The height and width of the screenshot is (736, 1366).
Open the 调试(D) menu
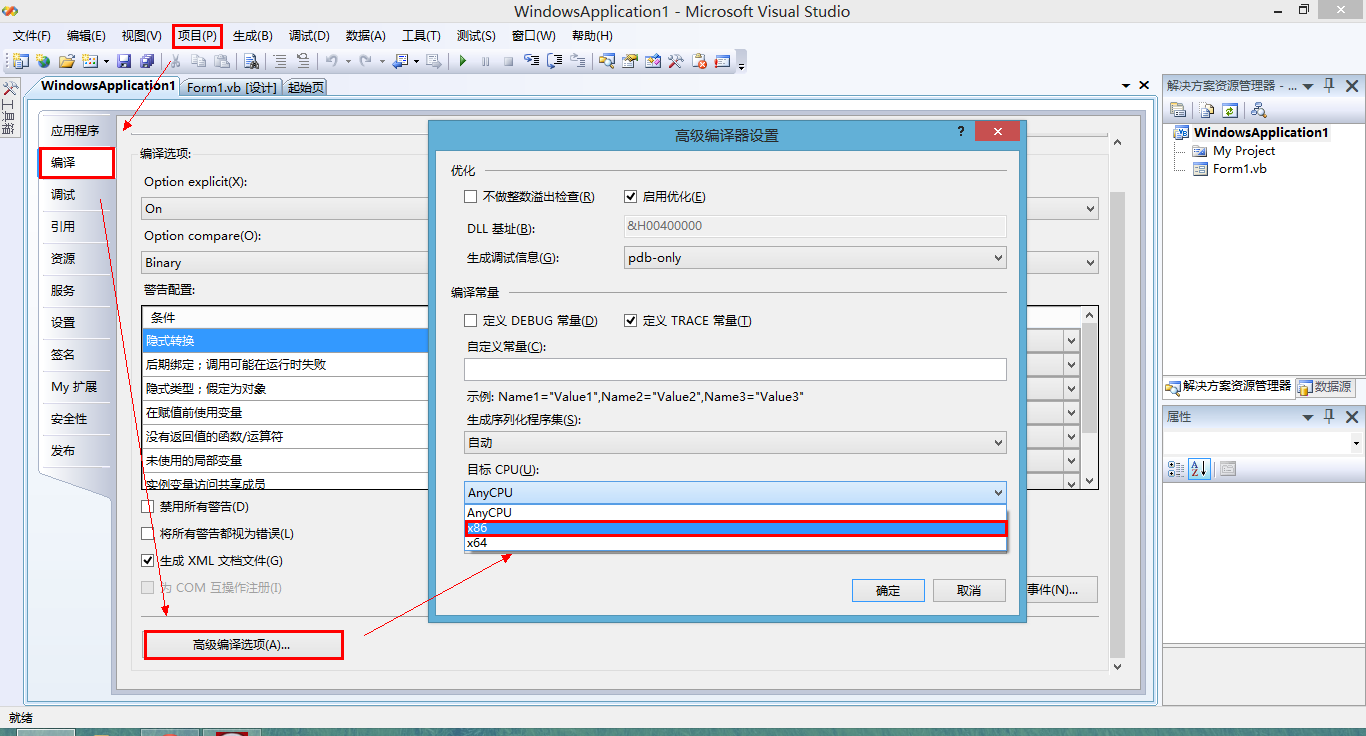(309, 35)
